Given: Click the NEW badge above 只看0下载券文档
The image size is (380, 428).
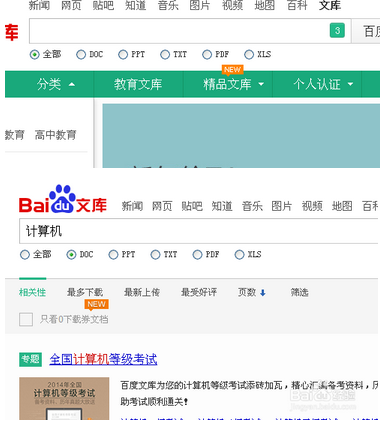Looking at the screenshot, I should (x=96, y=304).
